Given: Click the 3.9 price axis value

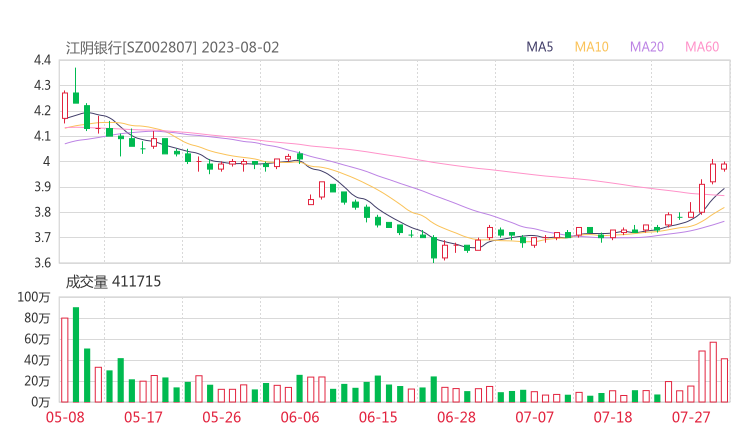Looking at the screenshot, I should (42, 187).
